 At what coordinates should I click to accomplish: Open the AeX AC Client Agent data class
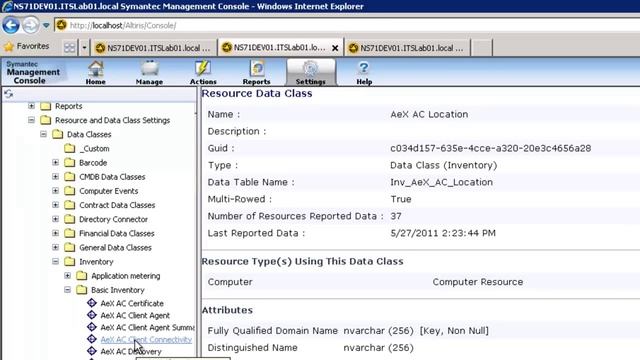(135, 316)
